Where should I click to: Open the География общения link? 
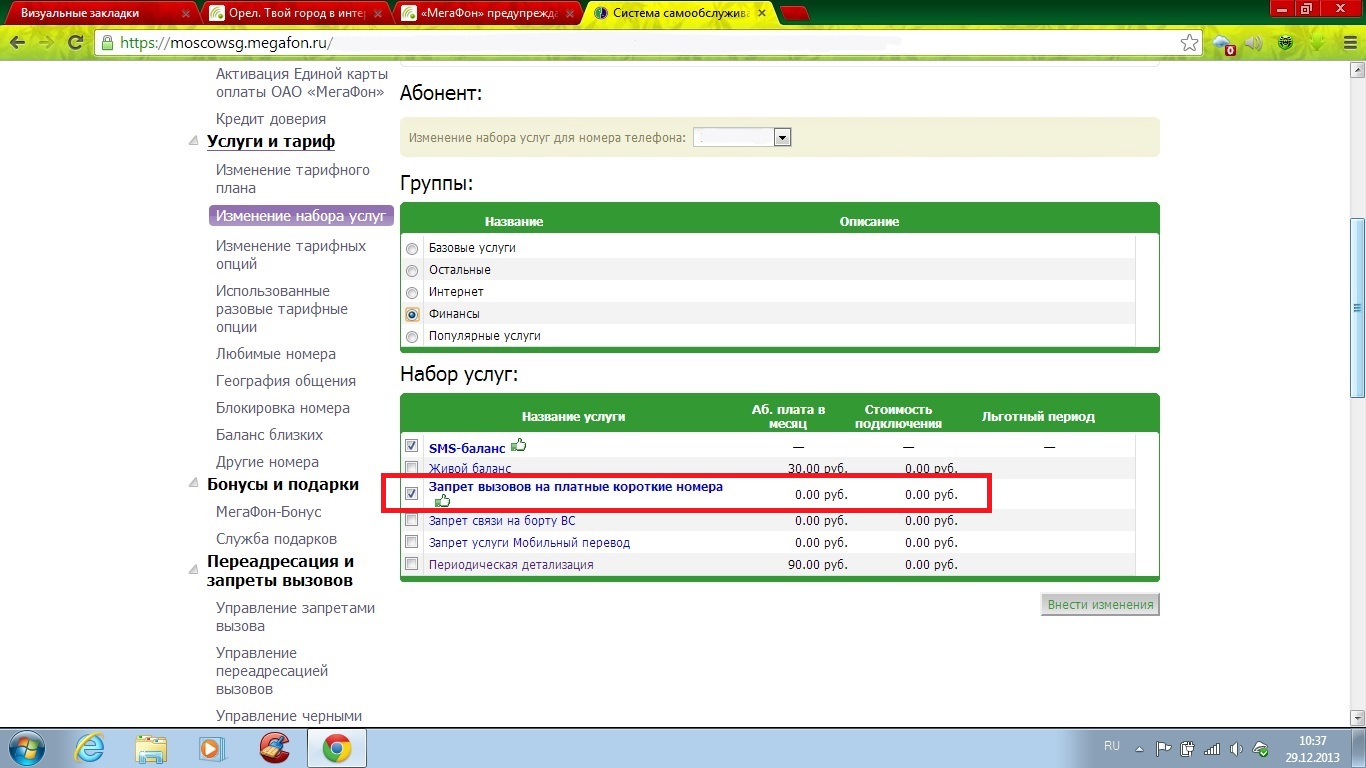(x=286, y=381)
